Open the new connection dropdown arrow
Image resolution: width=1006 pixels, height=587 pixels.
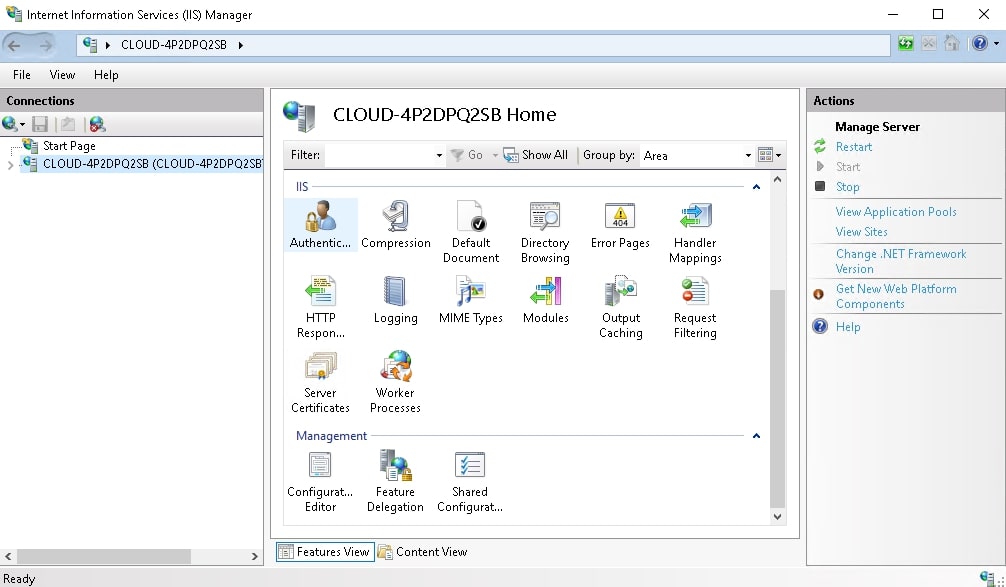pyautogui.click(x=22, y=124)
